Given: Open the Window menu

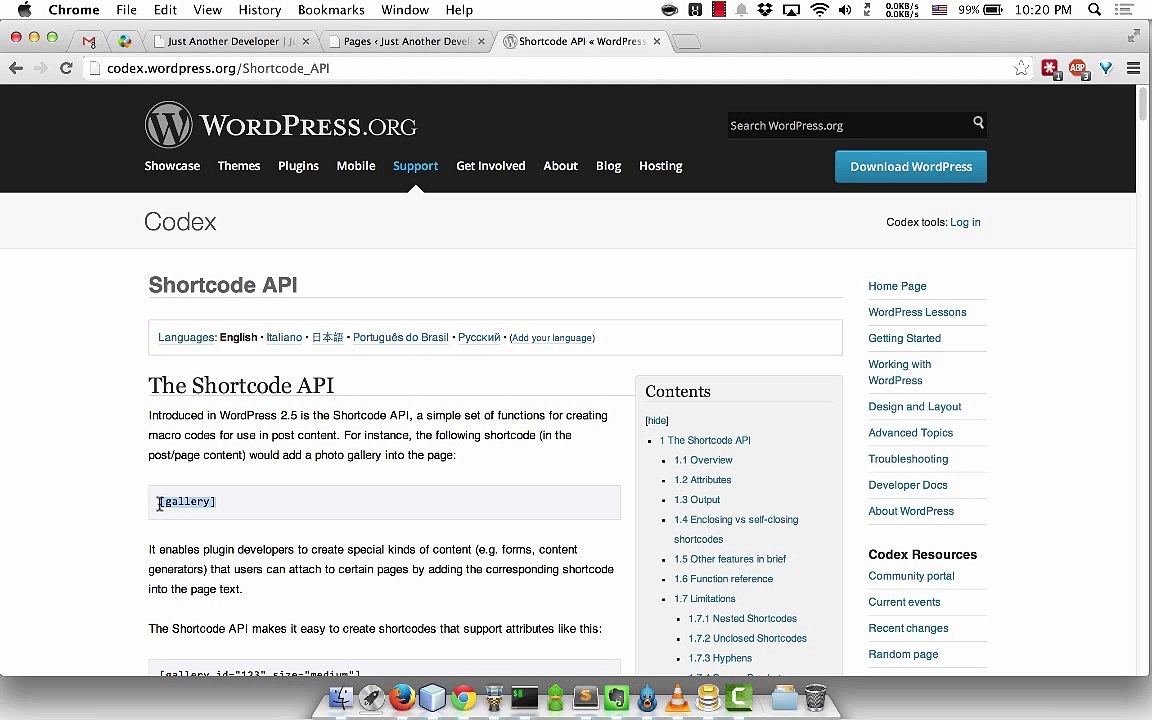Looking at the screenshot, I should click(405, 10).
